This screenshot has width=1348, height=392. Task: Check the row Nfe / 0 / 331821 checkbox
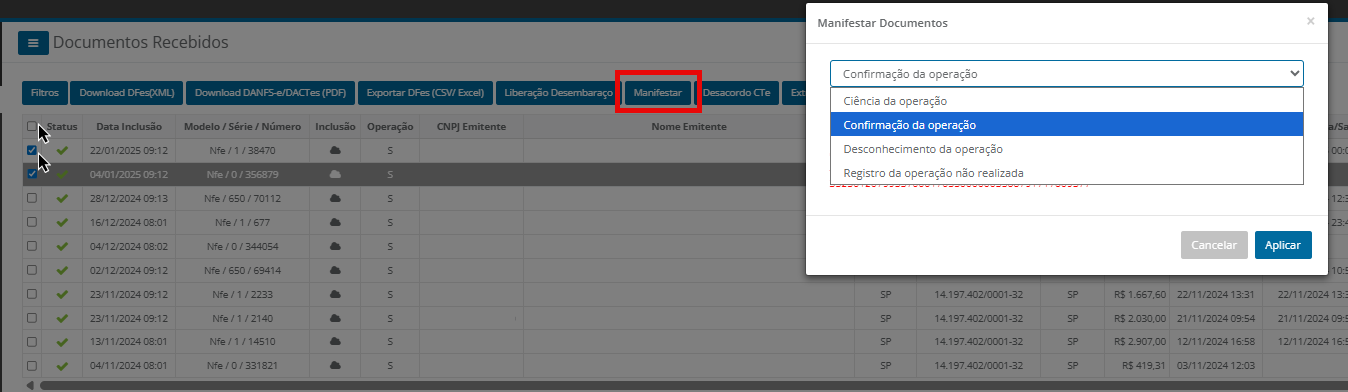tap(32, 366)
